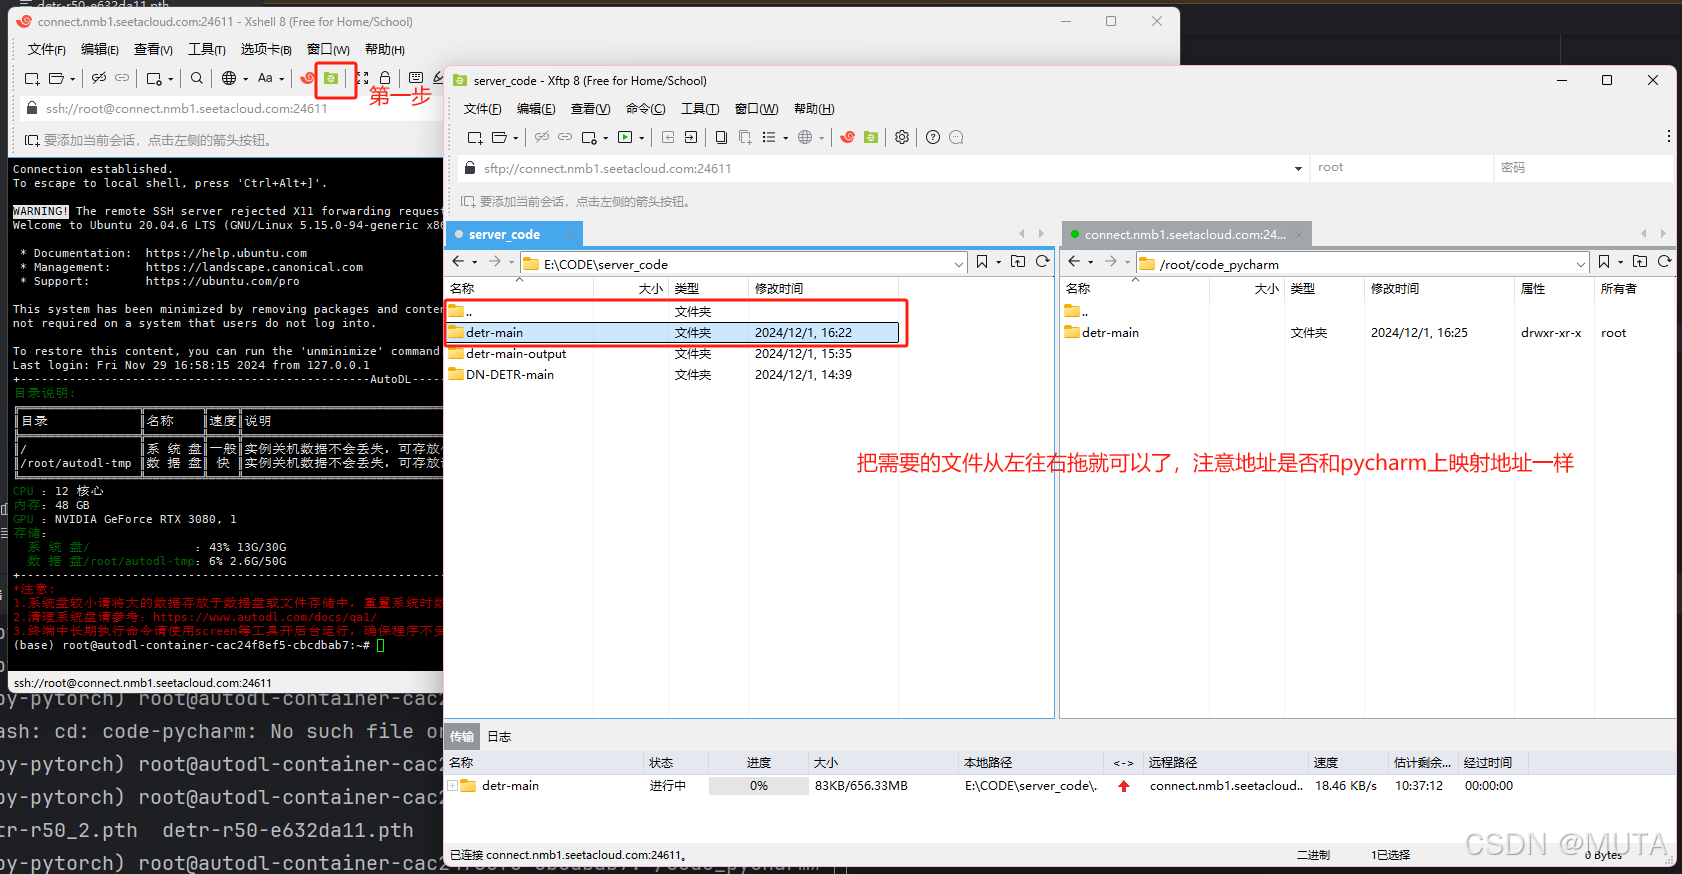Sort remote files by 属性 column

tap(1554, 288)
